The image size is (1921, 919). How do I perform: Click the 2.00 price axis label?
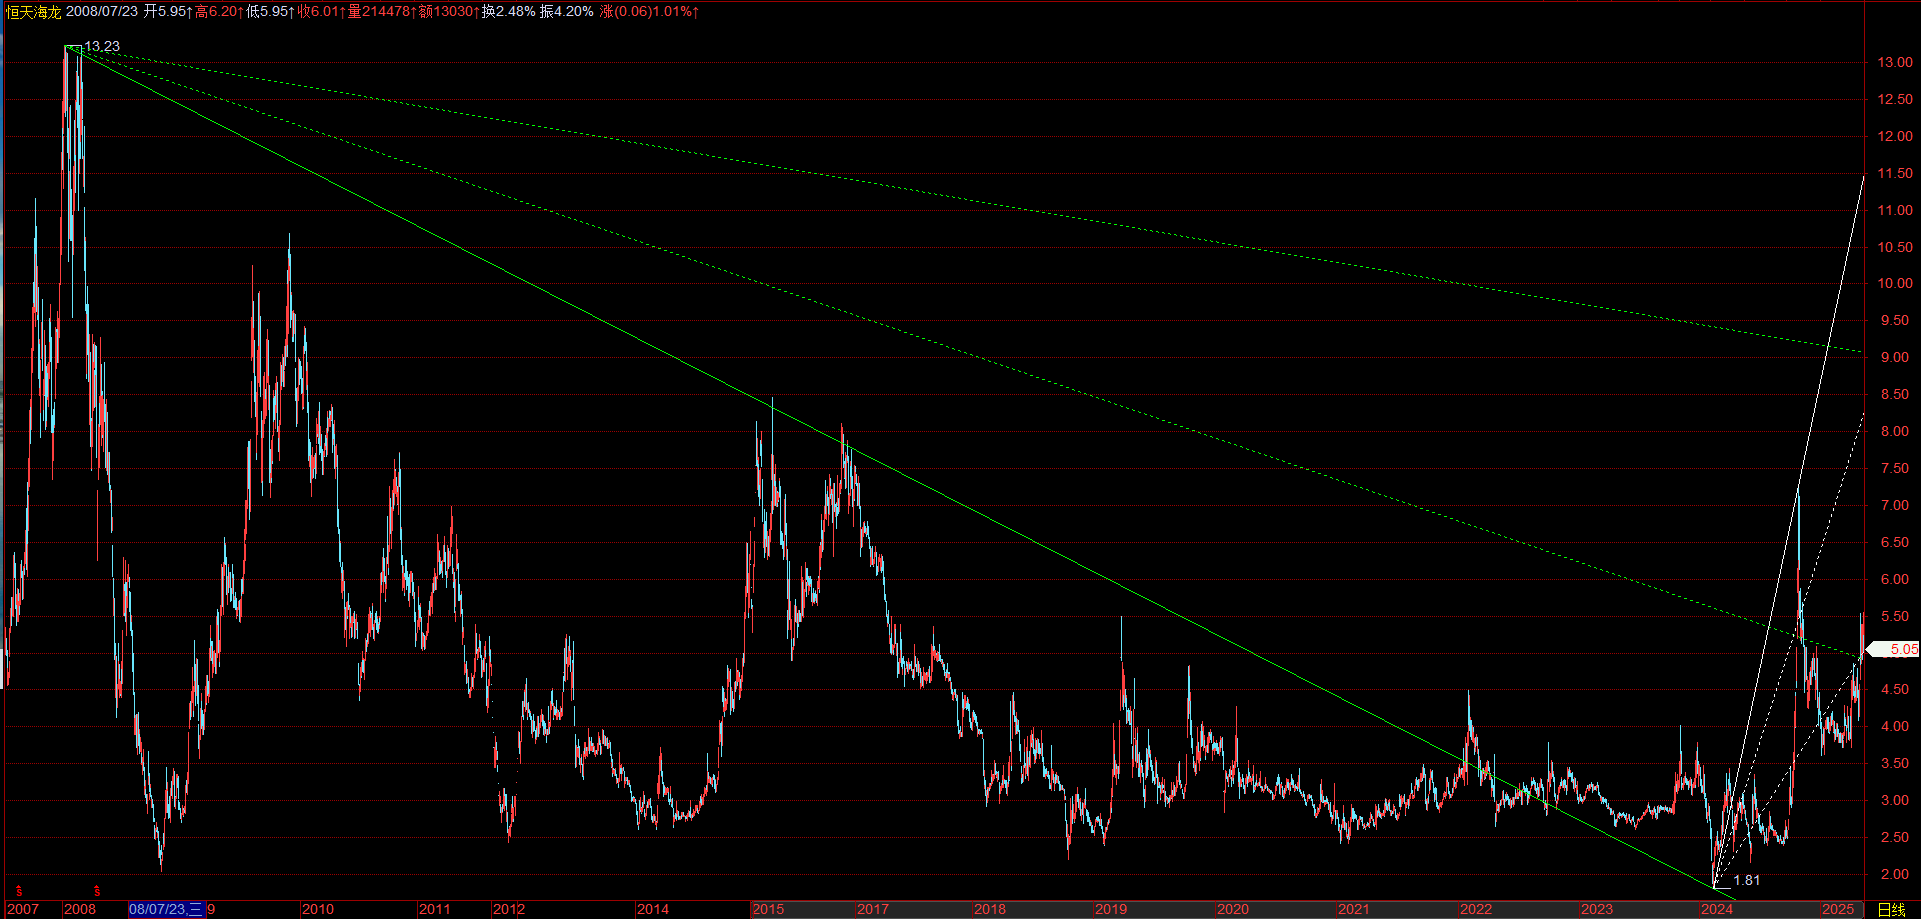[1897, 874]
